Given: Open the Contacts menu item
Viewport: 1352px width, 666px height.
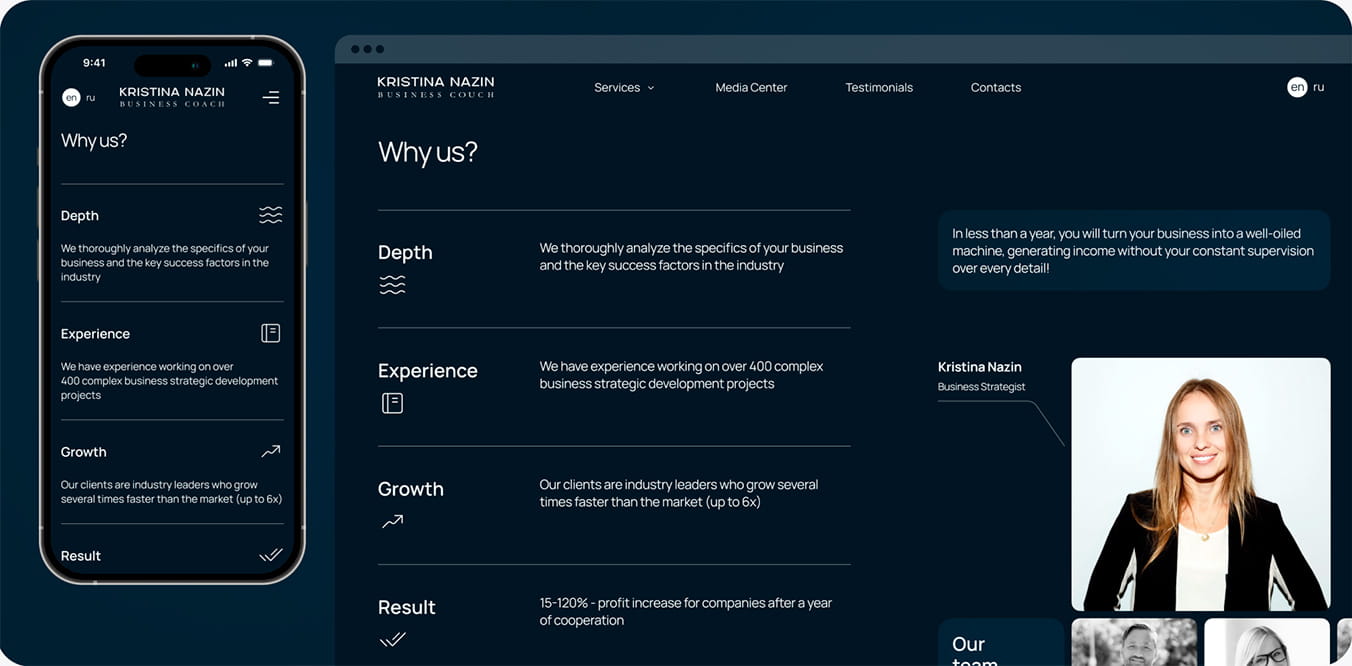Looking at the screenshot, I should pyautogui.click(x=996, y=88).
